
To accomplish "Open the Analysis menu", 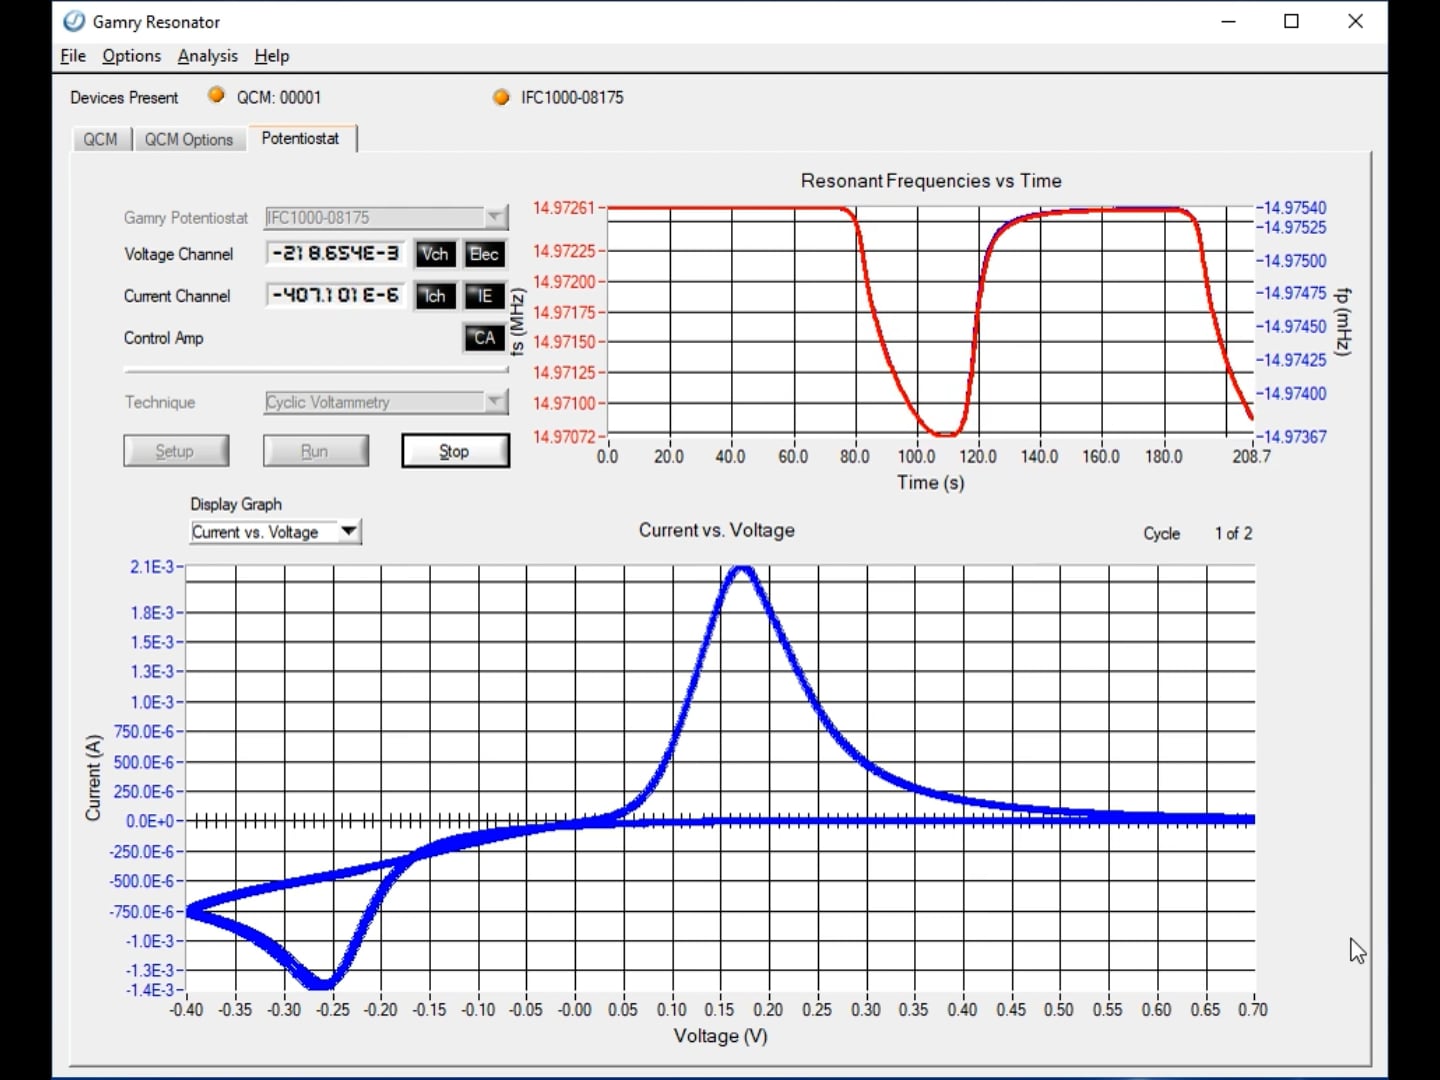I will point(208,56).
